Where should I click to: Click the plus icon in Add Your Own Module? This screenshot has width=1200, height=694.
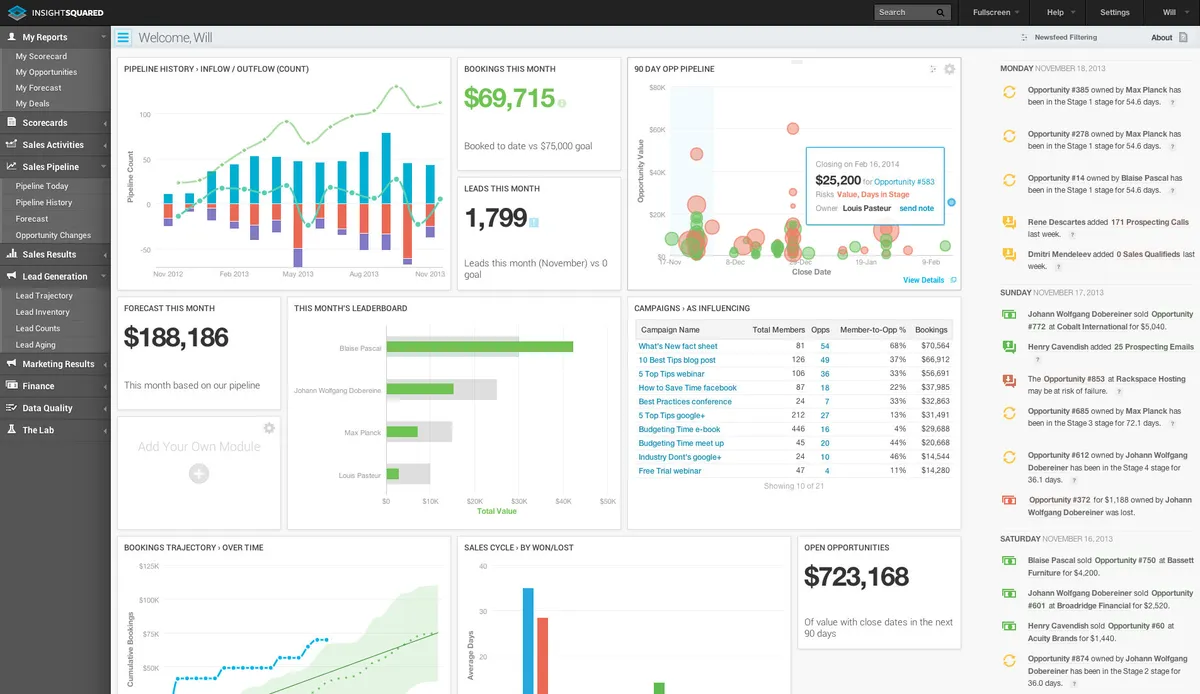click(198, 474)
